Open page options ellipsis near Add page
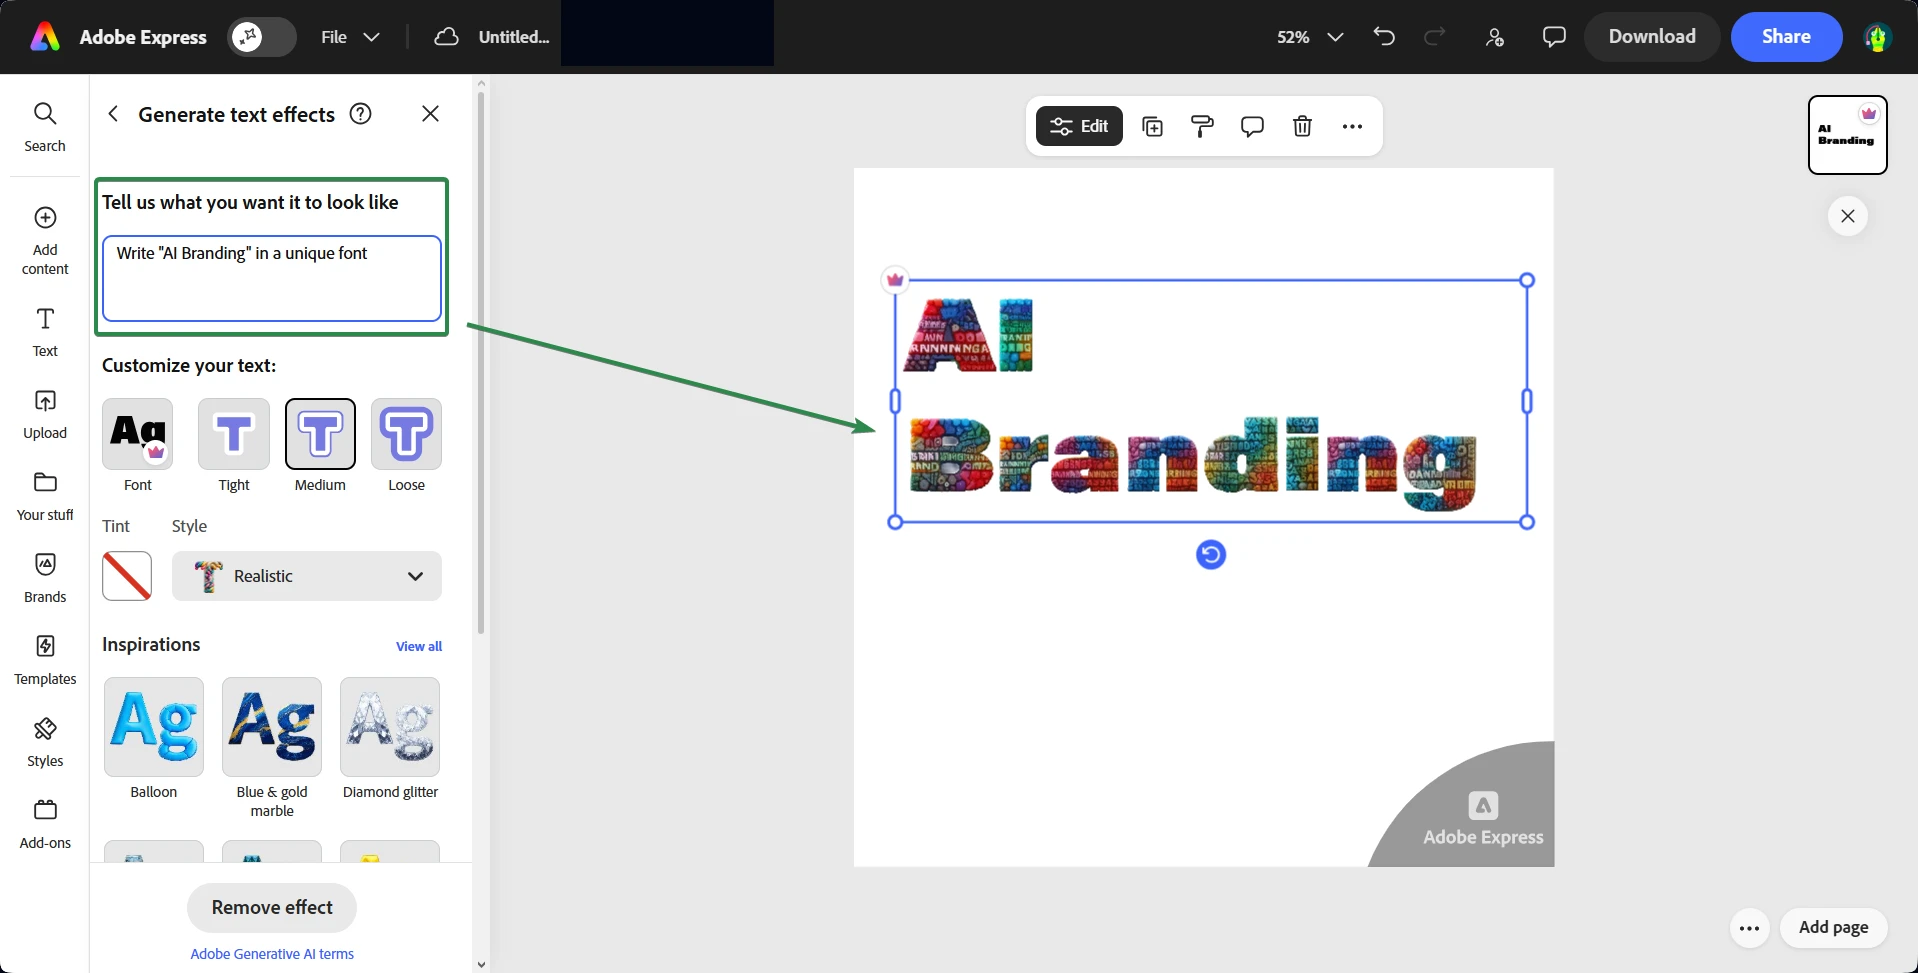The width and height of the screenshot is (1918, 973). (1749, 928)
